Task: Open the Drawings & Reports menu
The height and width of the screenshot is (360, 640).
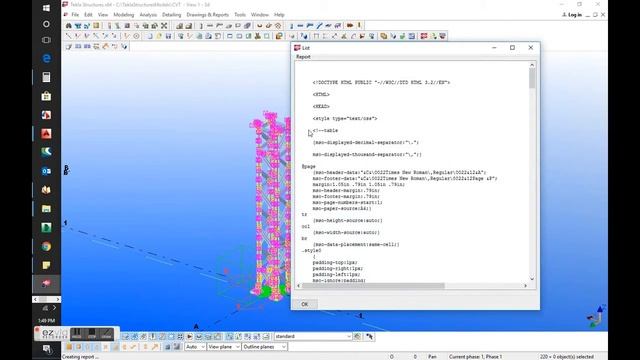Action: (x=208, y=15)
